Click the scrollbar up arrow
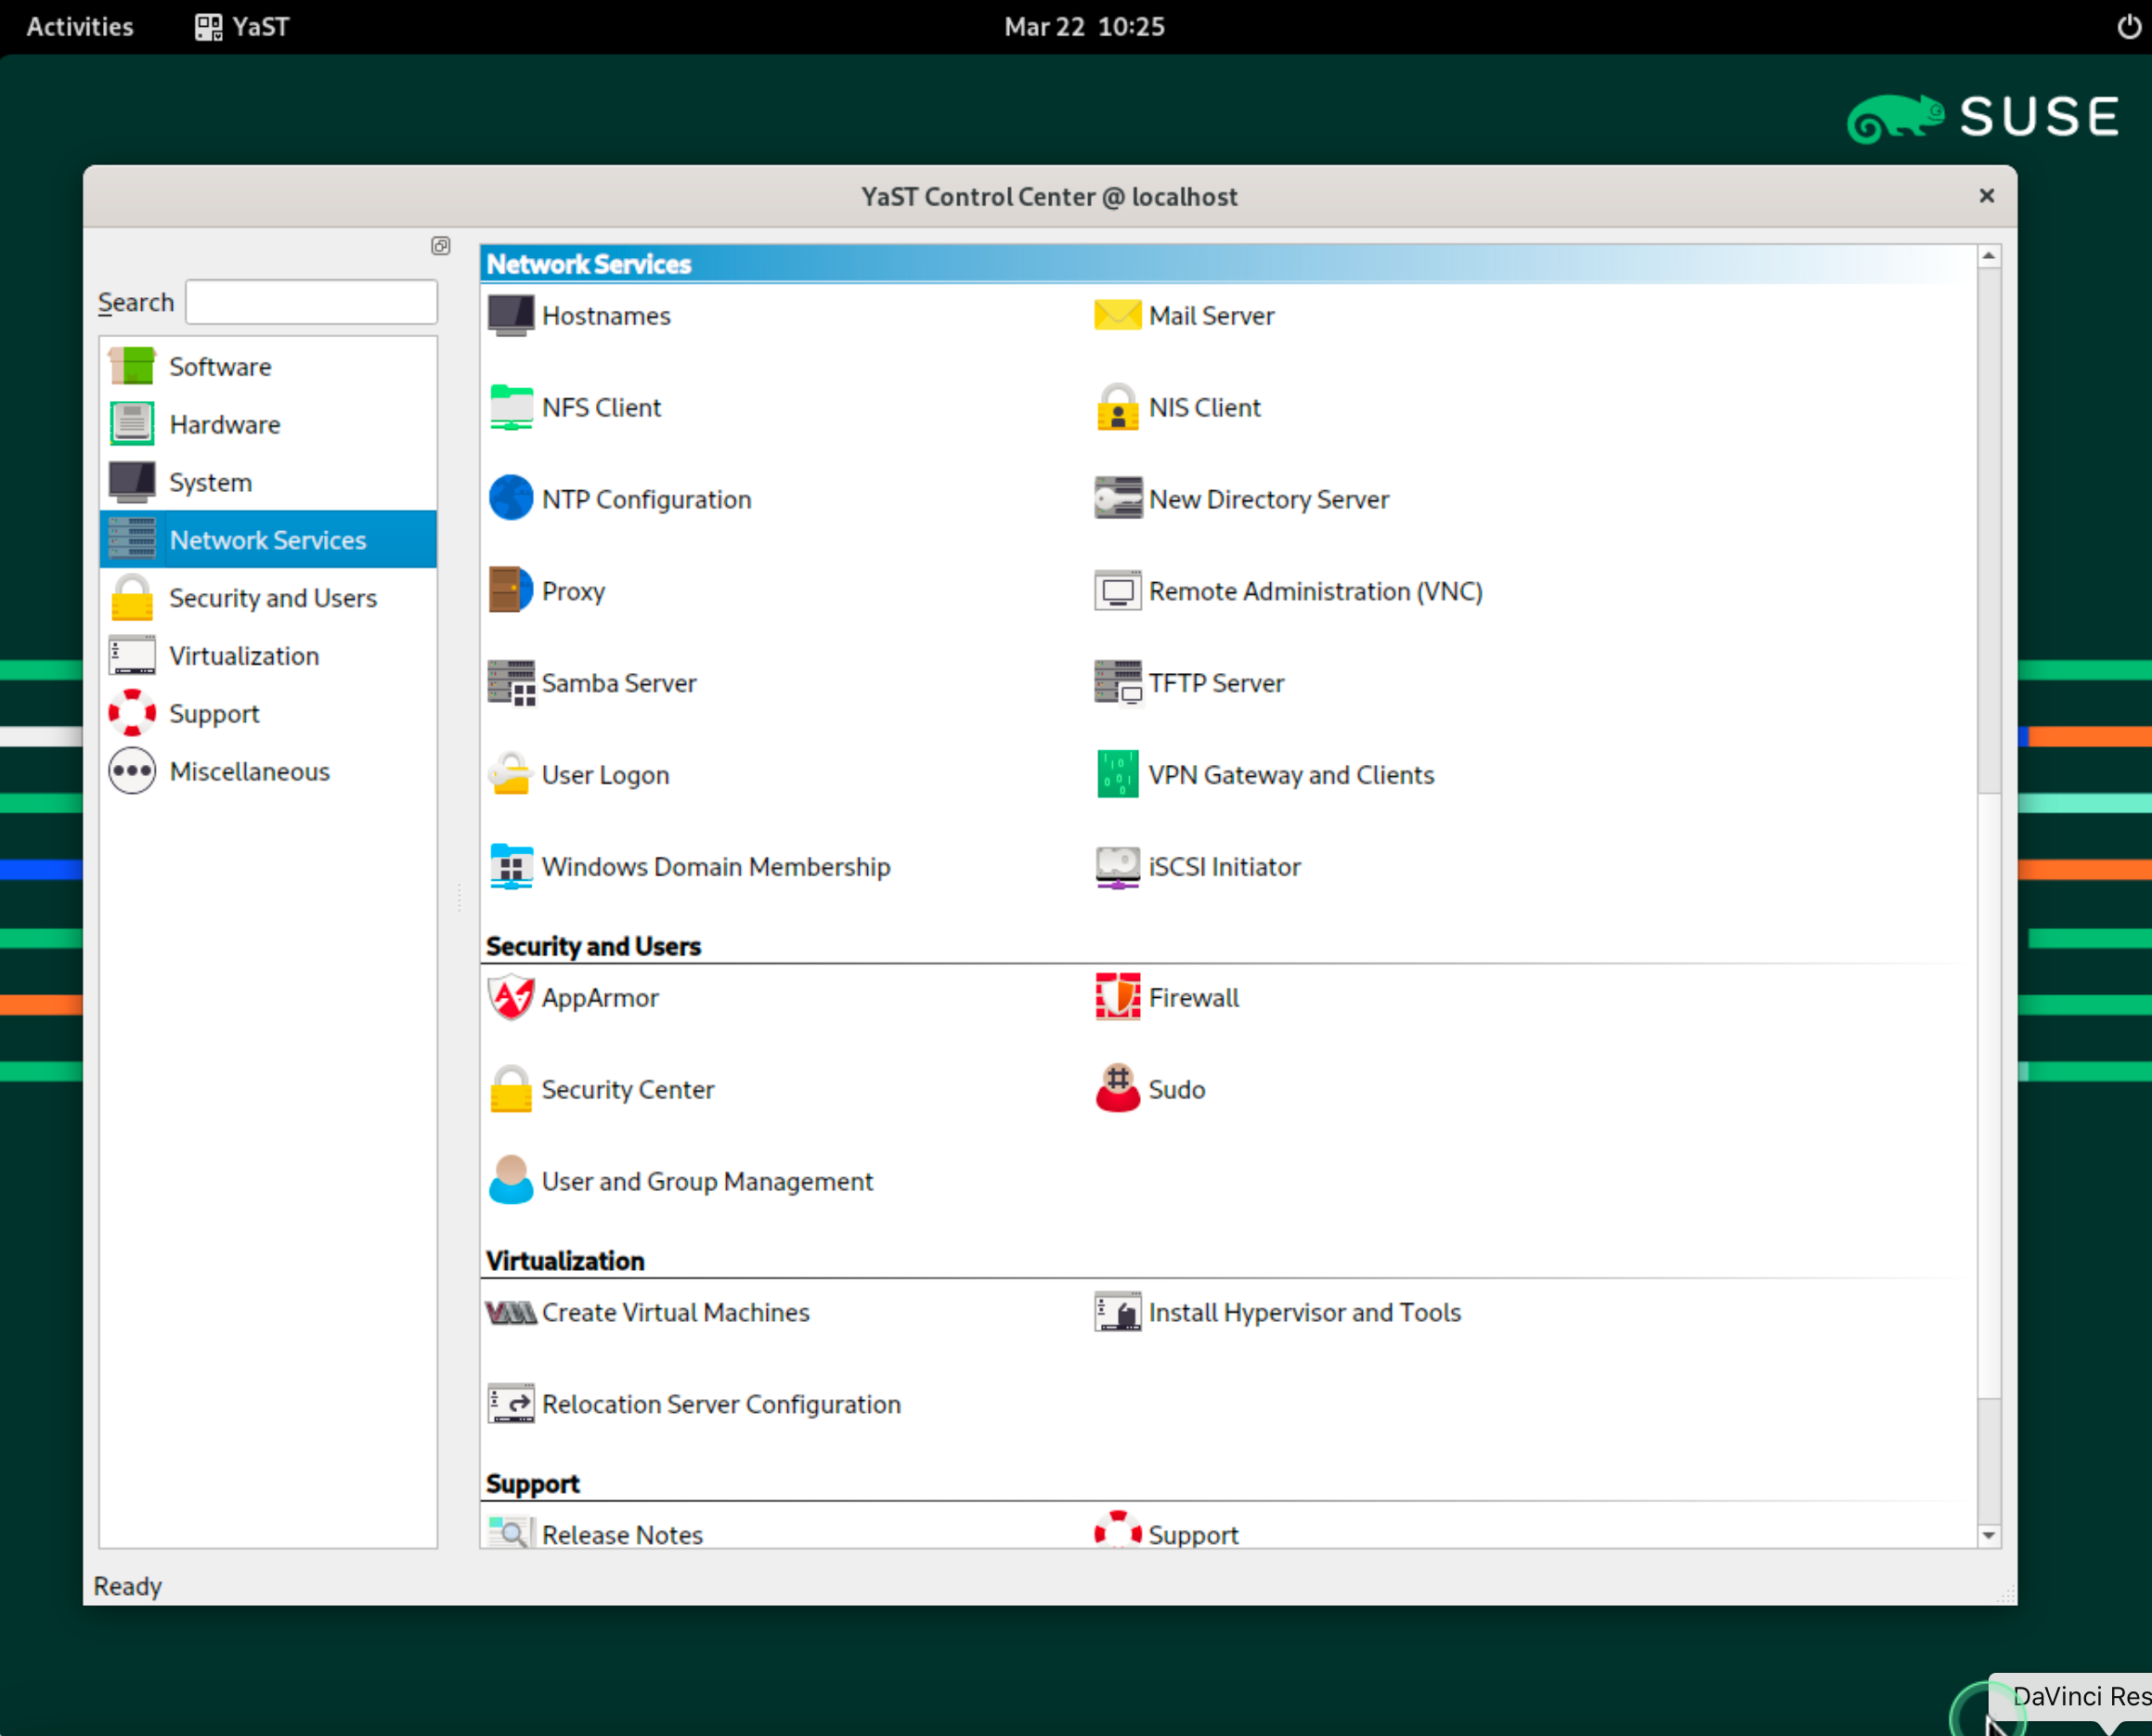 1989,257
